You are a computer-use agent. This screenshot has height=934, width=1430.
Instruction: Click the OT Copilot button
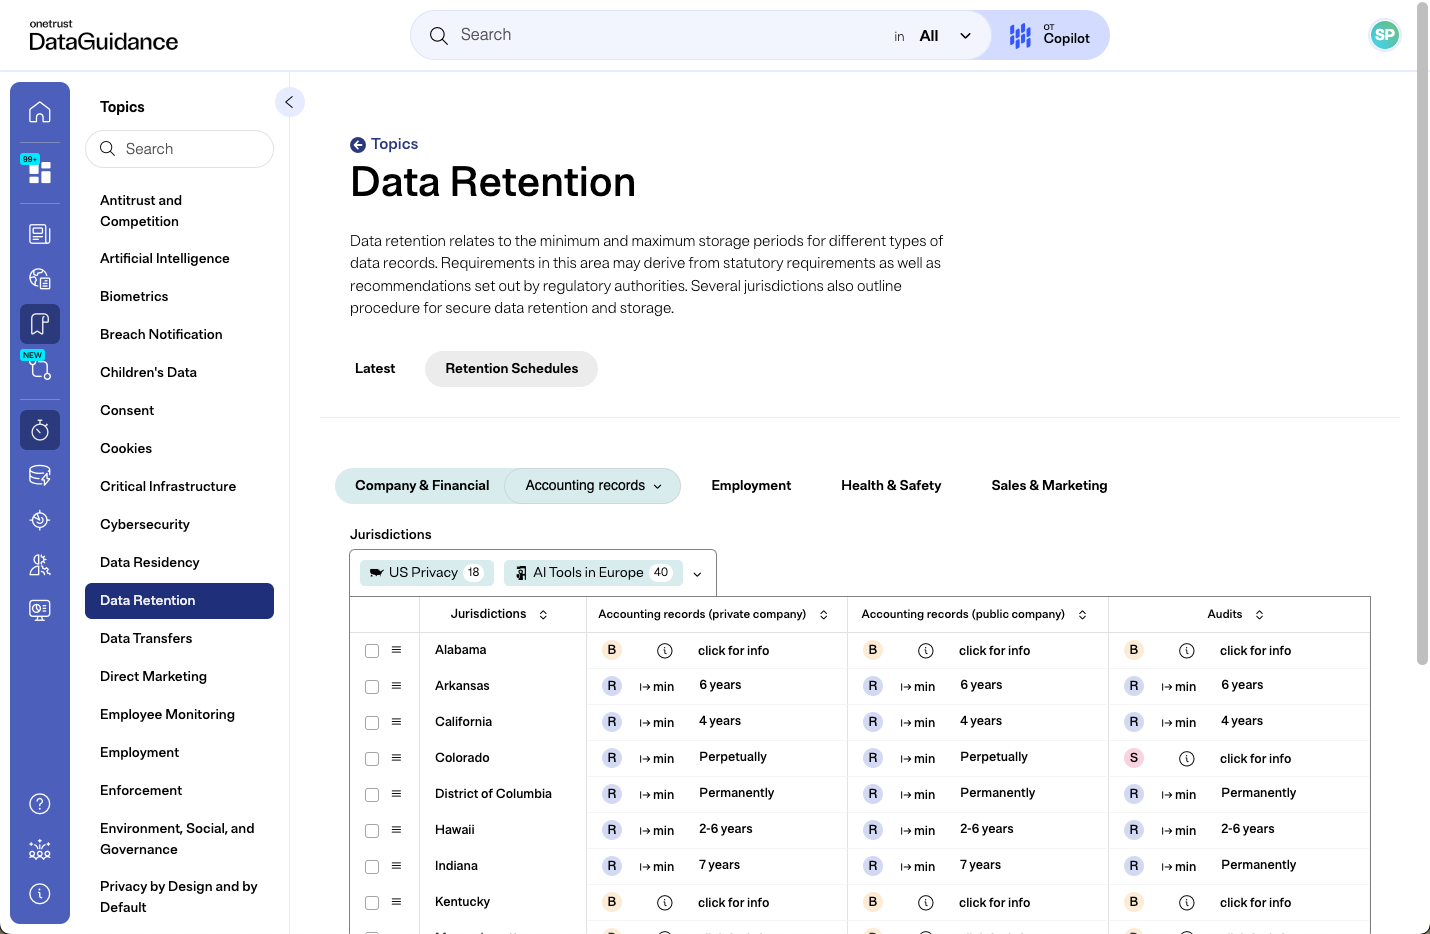1050,36
